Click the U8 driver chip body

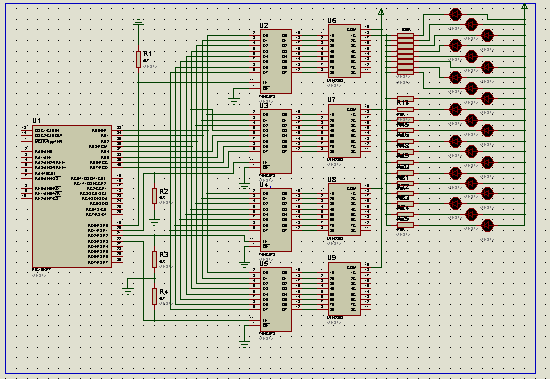(344, 210)
